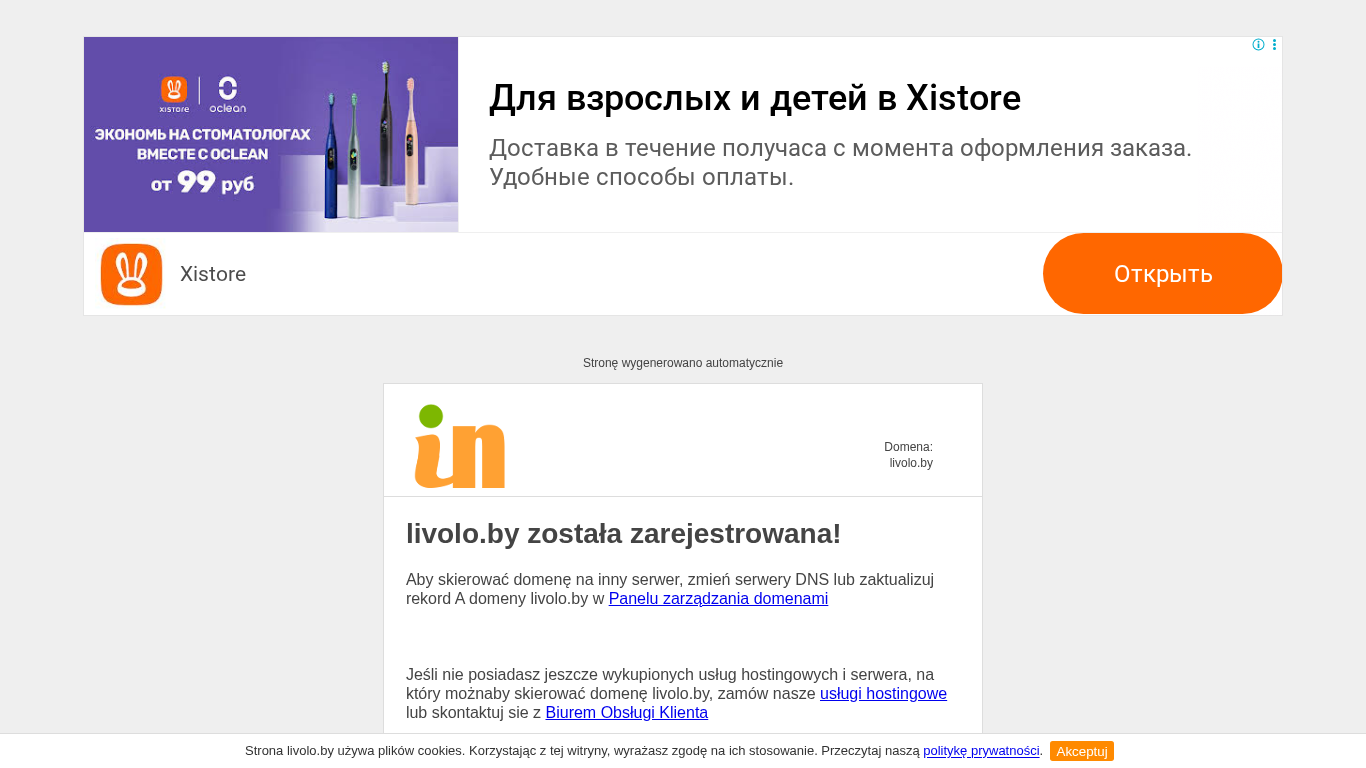Click the ad headline 'Для взрослых и детей в Xistore'

755,98
